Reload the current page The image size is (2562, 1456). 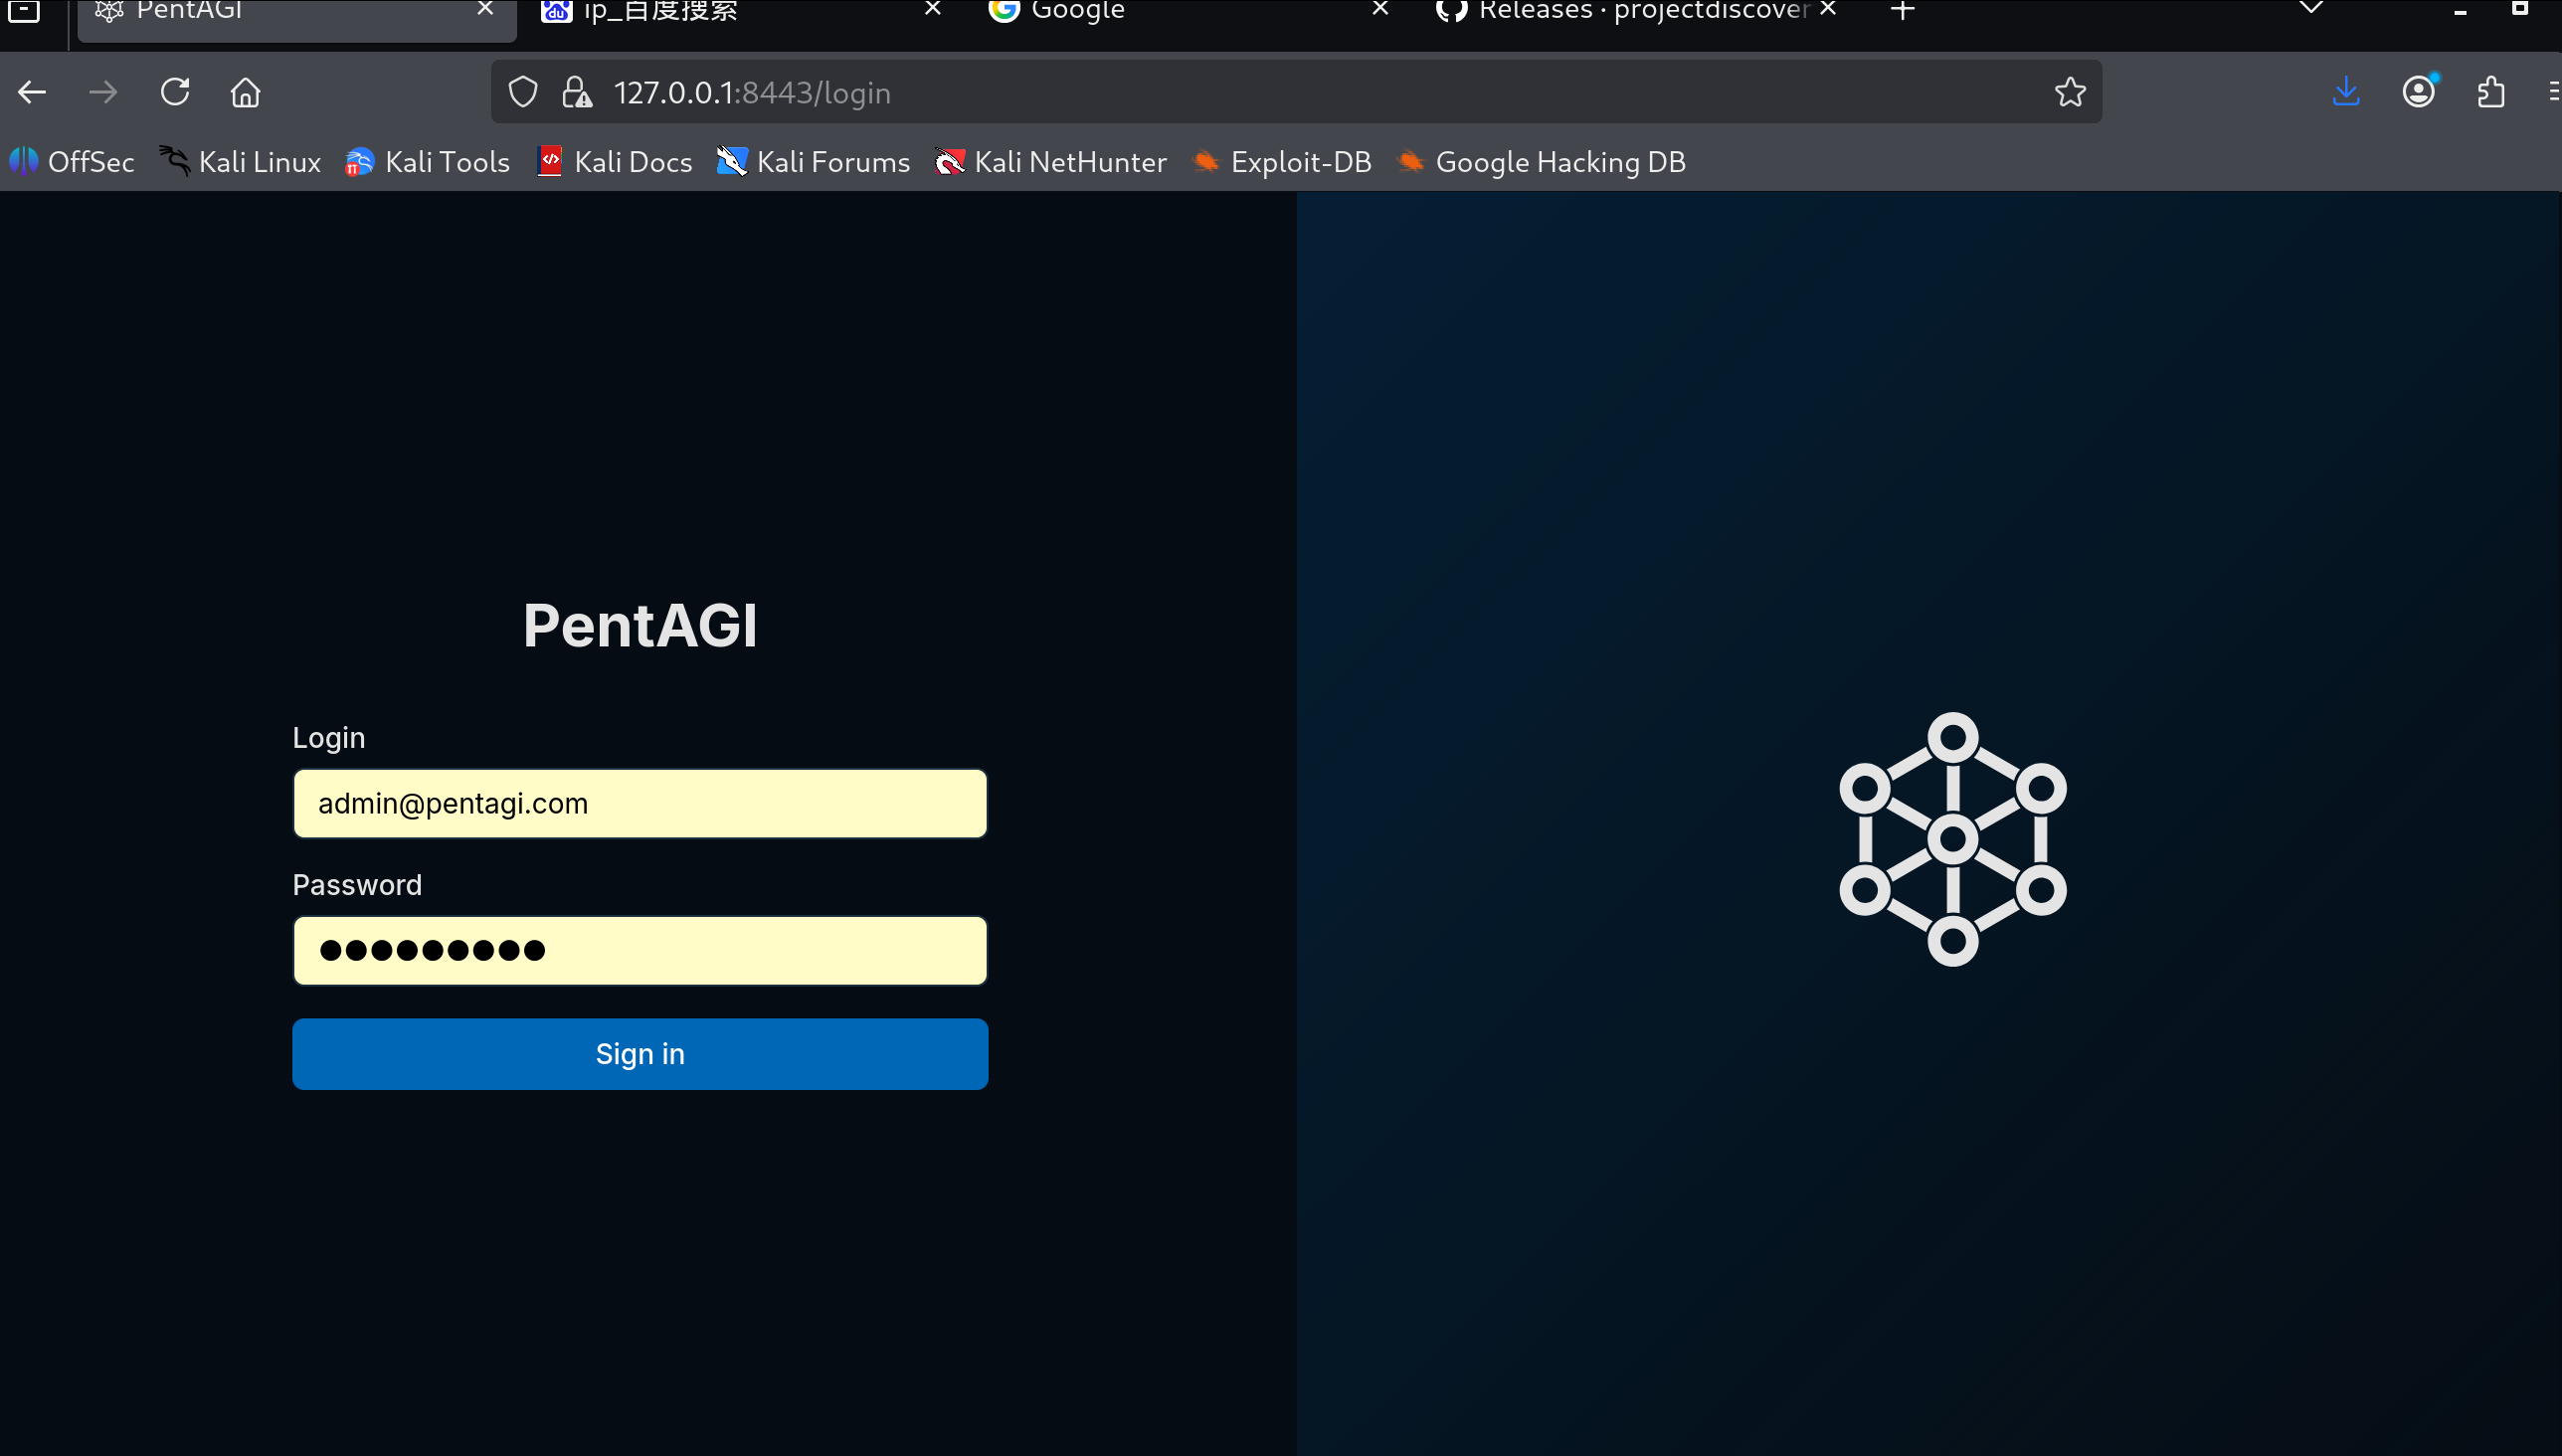tap(175, 92)
